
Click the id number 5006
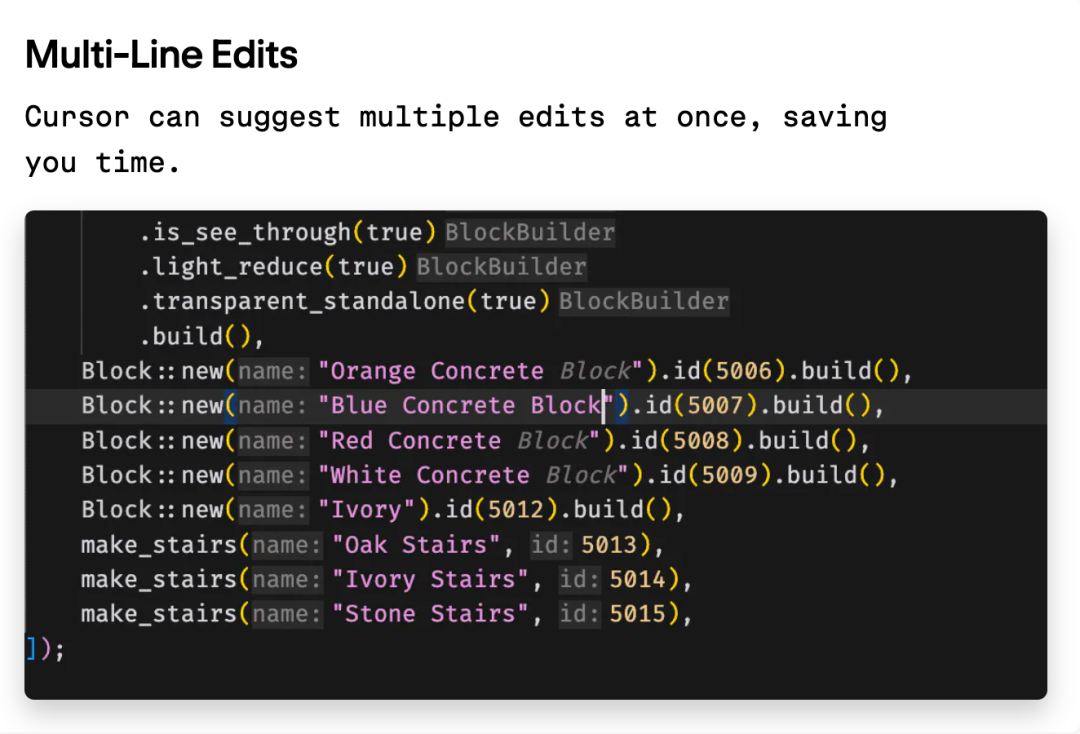(x=743, y=371)
